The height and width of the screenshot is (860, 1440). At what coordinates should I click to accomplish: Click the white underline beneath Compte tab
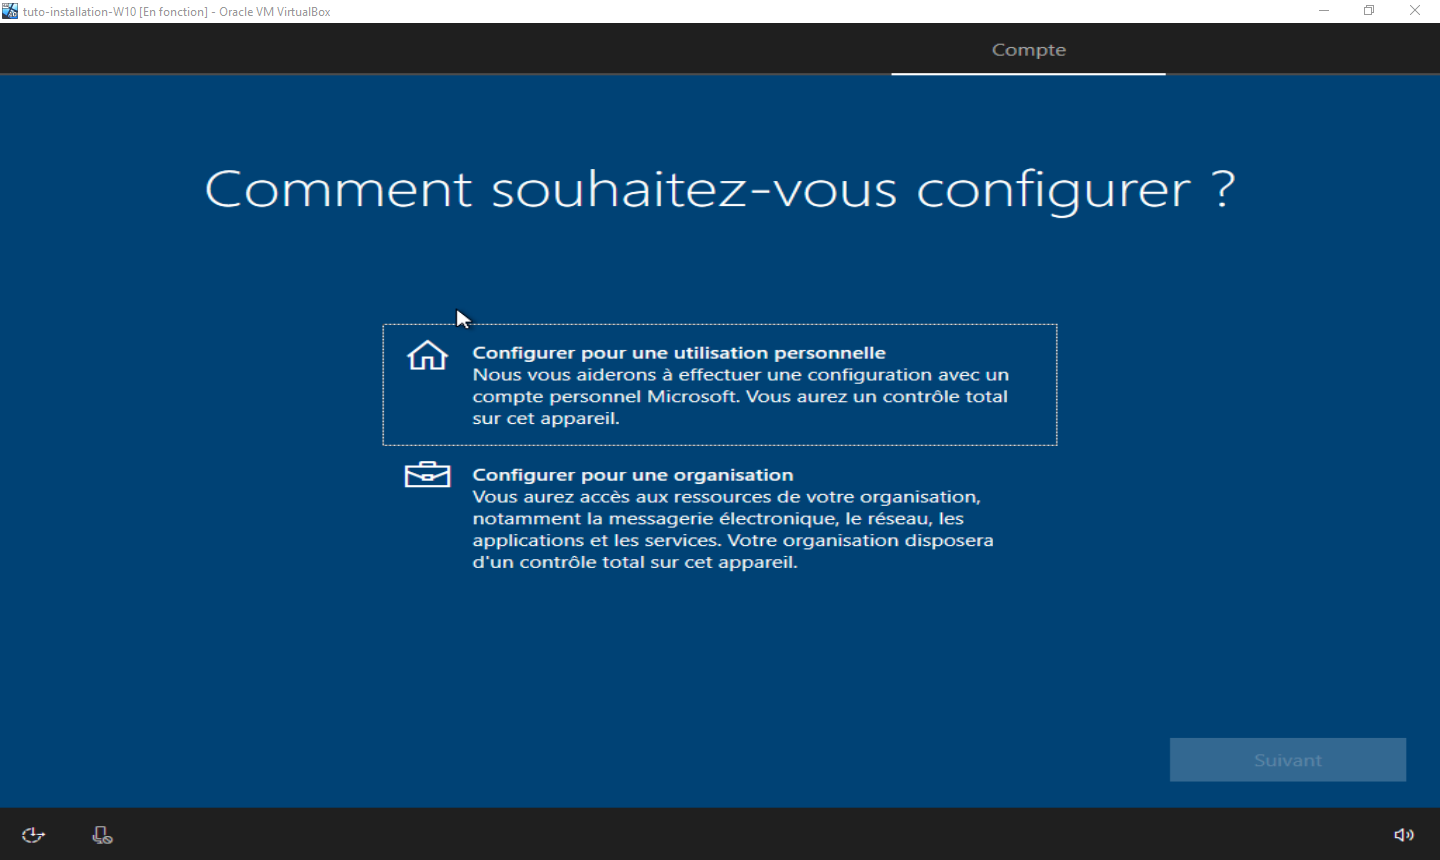pos(1028,73)
